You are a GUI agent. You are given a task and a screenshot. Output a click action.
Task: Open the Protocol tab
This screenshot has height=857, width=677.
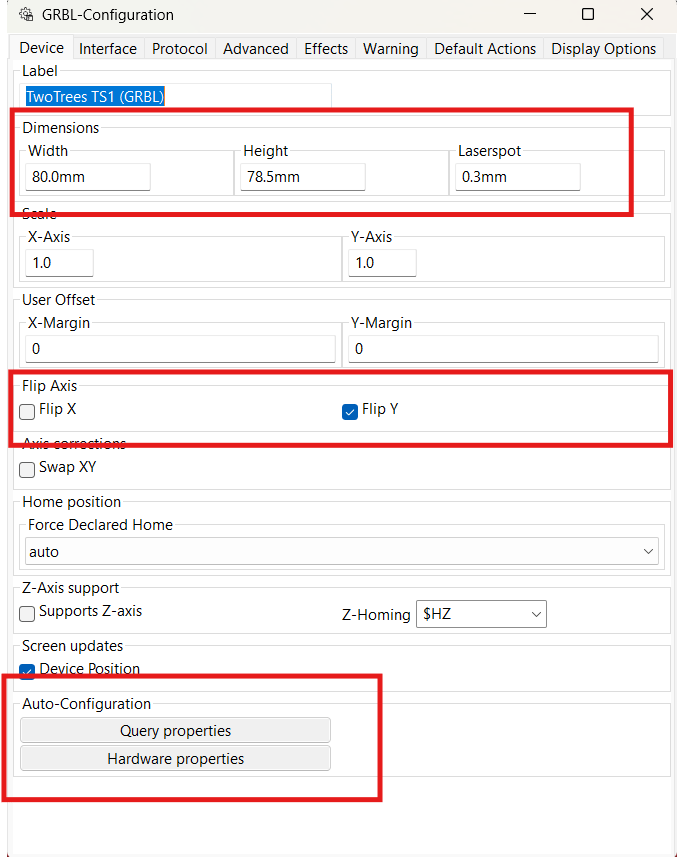click(180, 49)
